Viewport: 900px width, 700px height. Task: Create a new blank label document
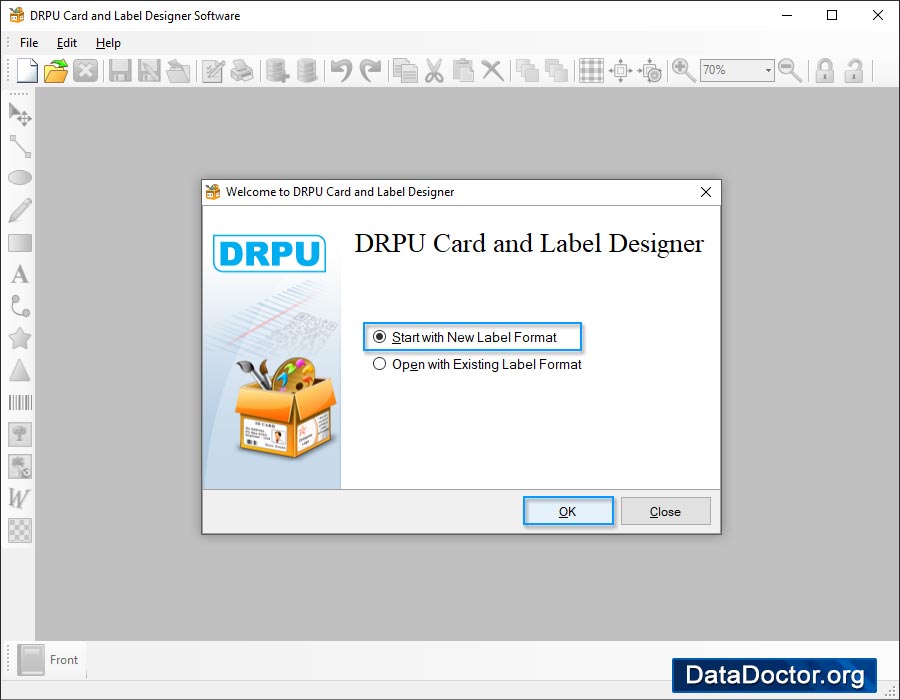pyautogui.click(x=27, y=71)
